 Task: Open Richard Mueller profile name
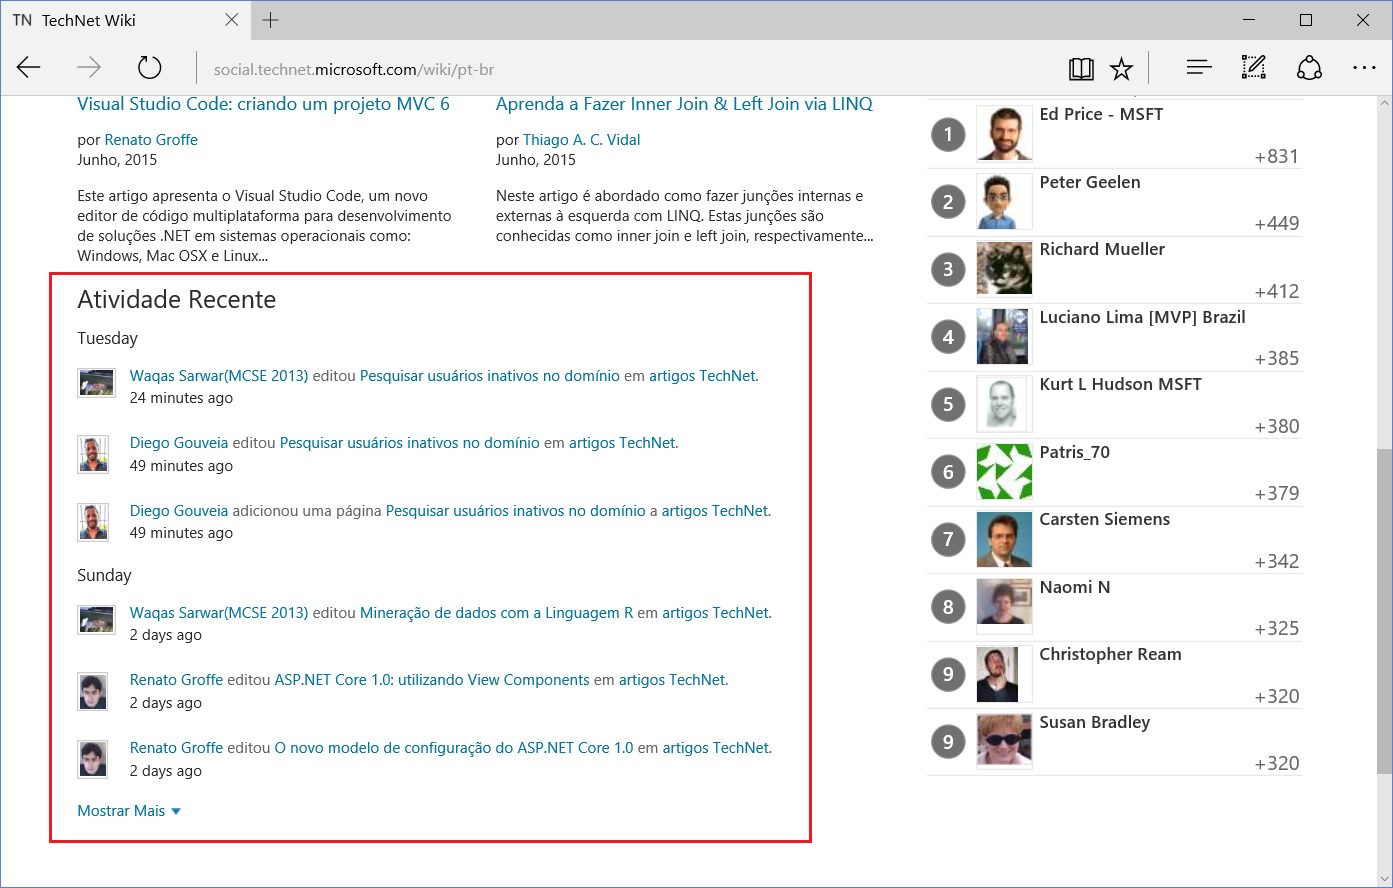click(x=1102, y=249)
